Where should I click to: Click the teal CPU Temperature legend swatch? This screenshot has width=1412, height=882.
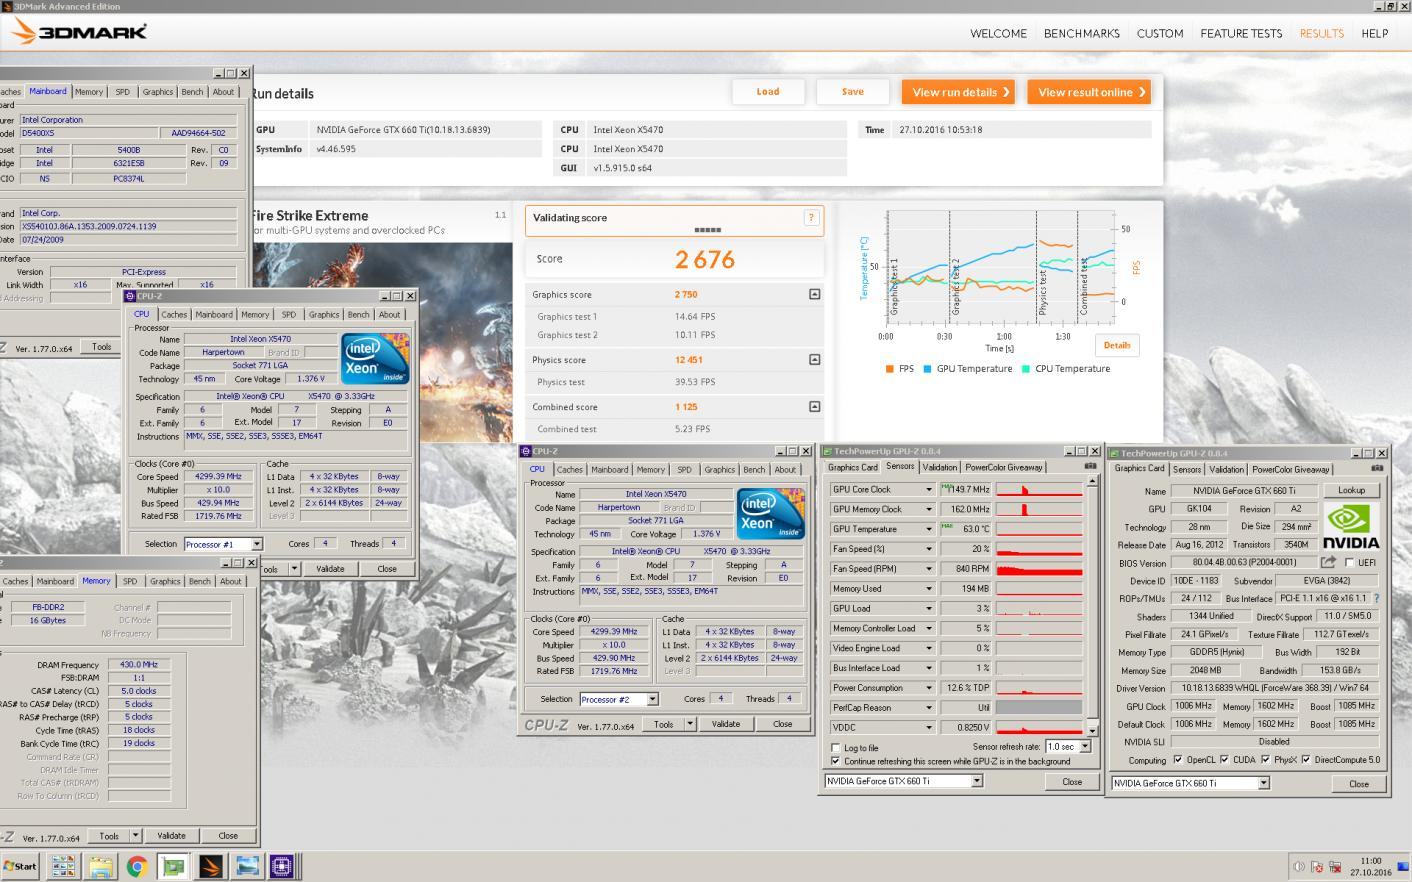1026,369
